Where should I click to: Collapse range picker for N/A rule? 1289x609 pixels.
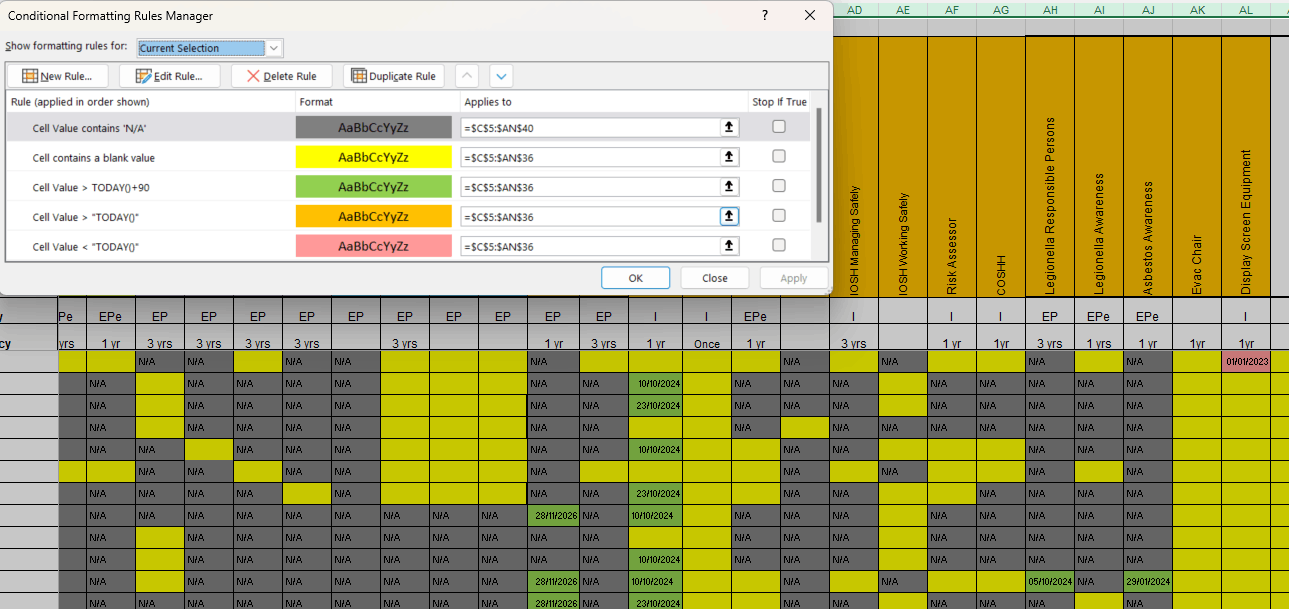coord(729,127)
